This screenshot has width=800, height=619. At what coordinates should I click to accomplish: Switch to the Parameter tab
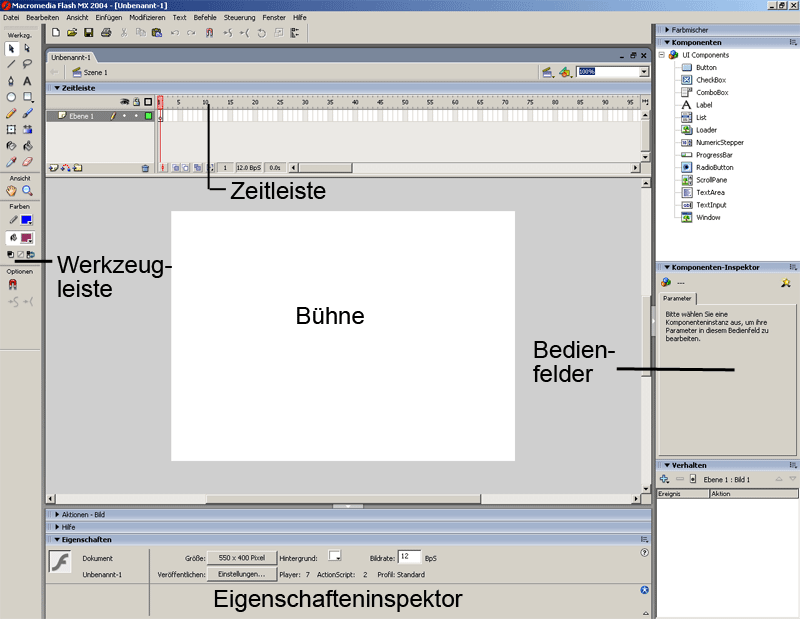(677, 298)
